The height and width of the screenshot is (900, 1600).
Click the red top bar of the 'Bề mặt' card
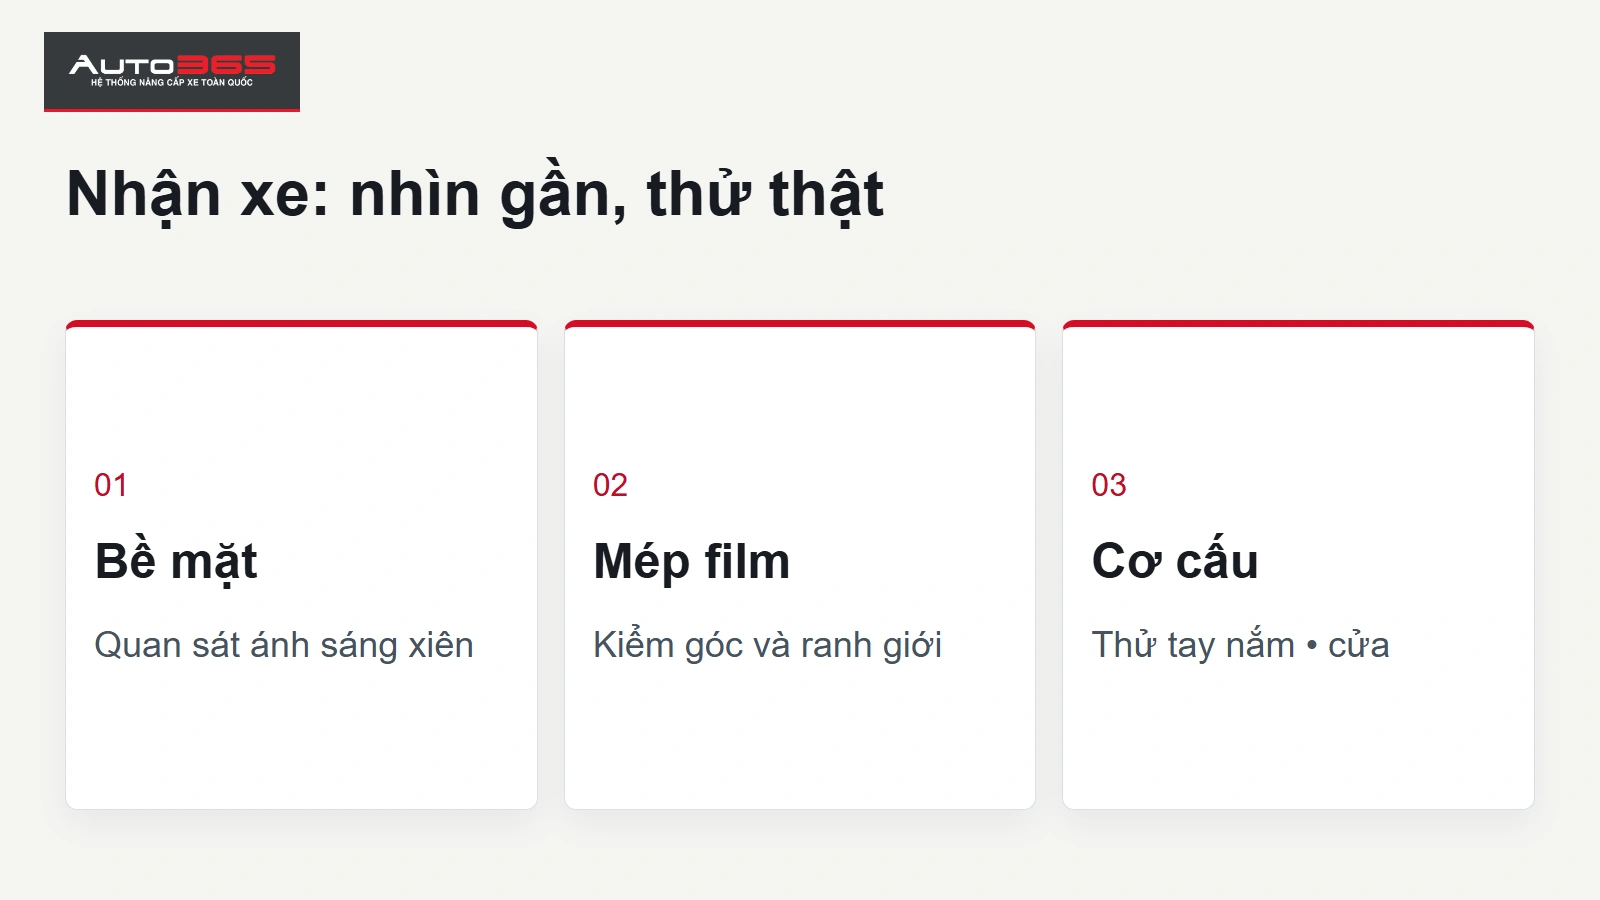301,324
